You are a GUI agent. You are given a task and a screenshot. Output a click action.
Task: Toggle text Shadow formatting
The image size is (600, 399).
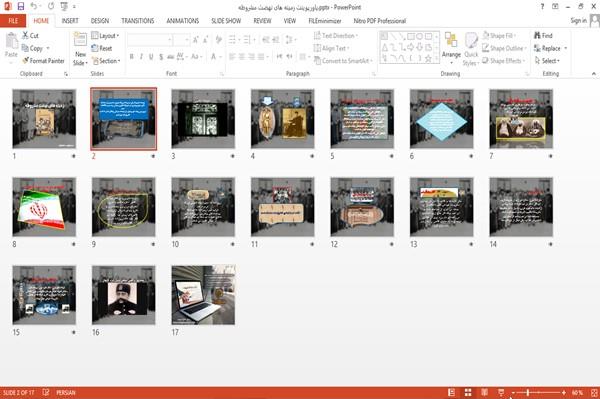tap(161, 57)
